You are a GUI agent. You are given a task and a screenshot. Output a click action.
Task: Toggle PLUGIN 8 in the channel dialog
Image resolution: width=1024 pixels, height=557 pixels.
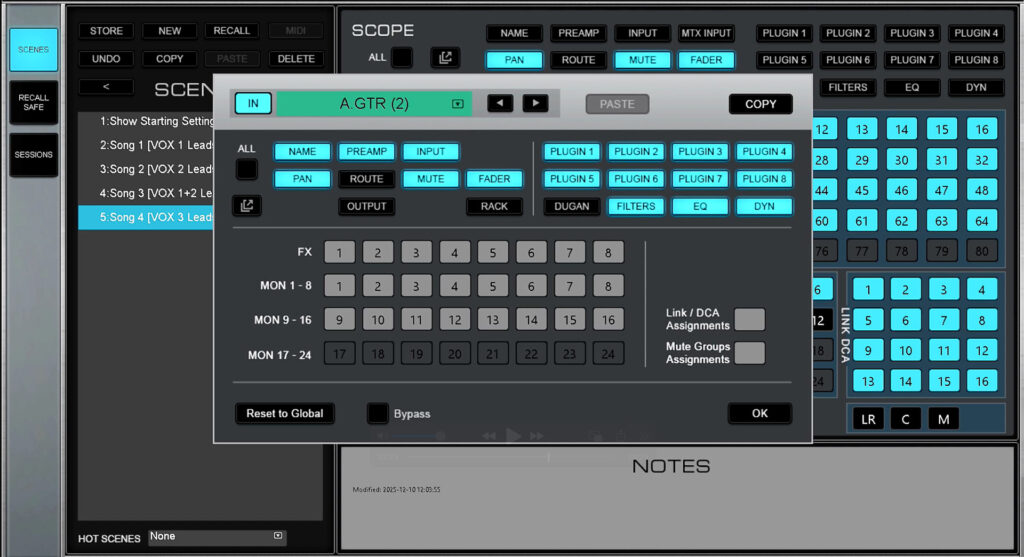click(x=764, y=179)
